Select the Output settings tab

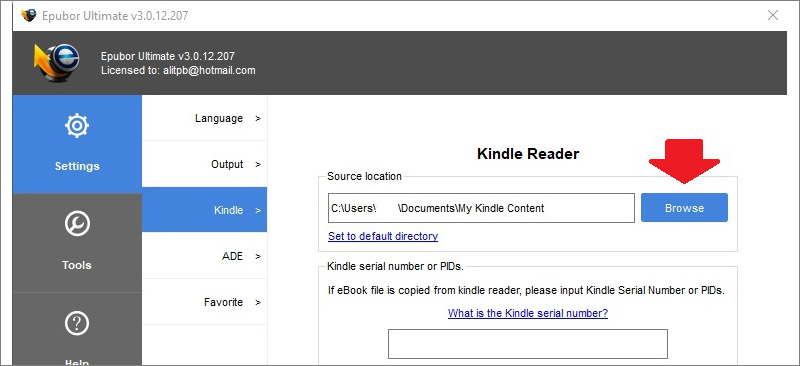pyautogui.click(x=205, y=164)
